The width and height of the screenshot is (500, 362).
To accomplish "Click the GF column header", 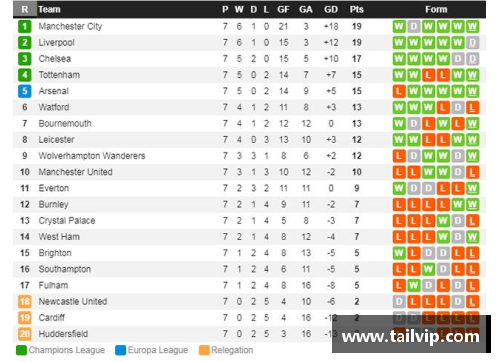I will 283,9.
